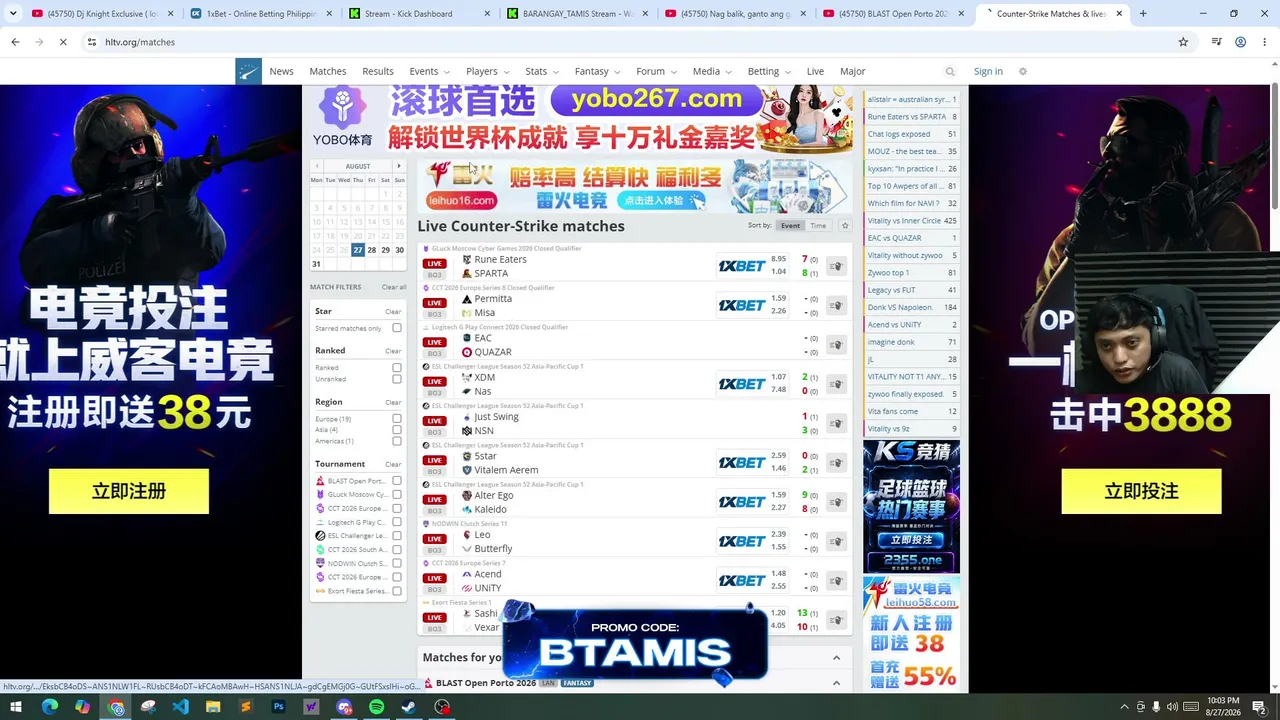Click the Sign in link
Image resolution: width=1280 pixels, height=720 pixels.
988,71
